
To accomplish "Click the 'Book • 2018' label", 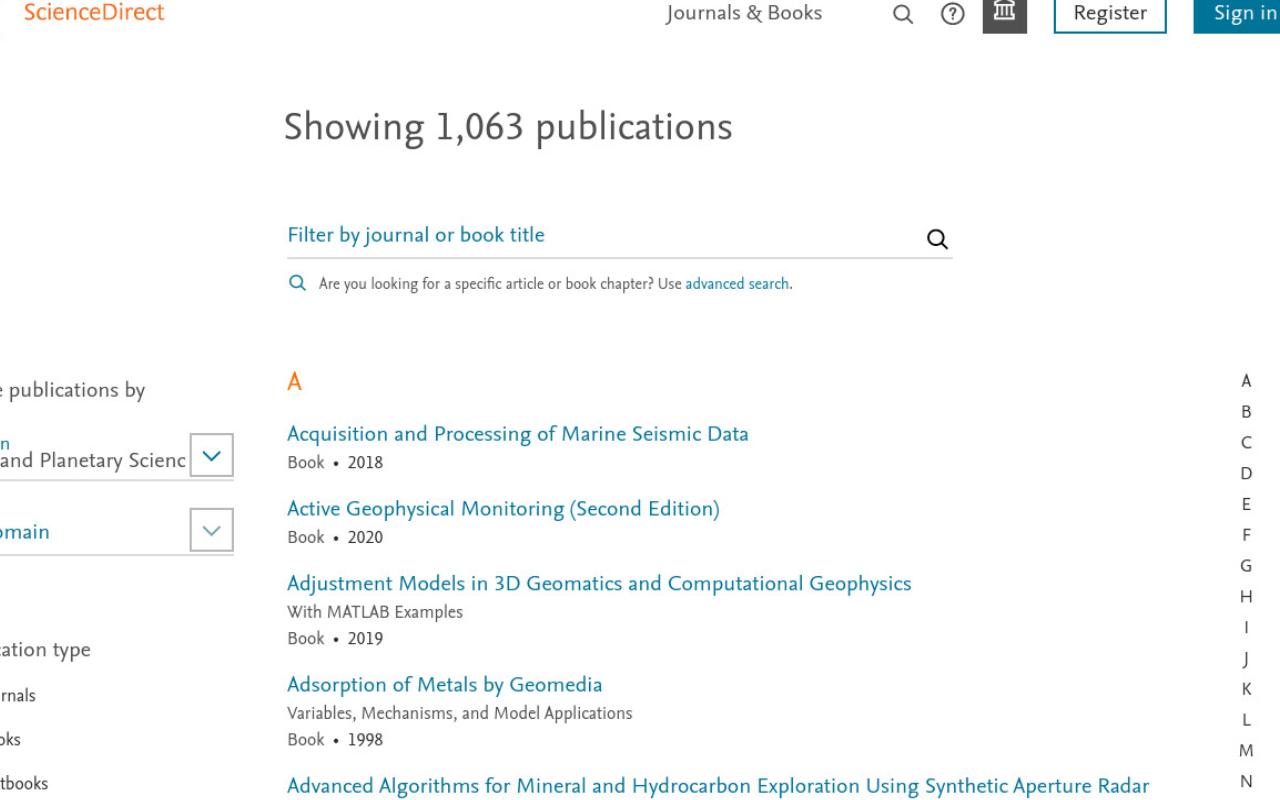I will 335,463.
